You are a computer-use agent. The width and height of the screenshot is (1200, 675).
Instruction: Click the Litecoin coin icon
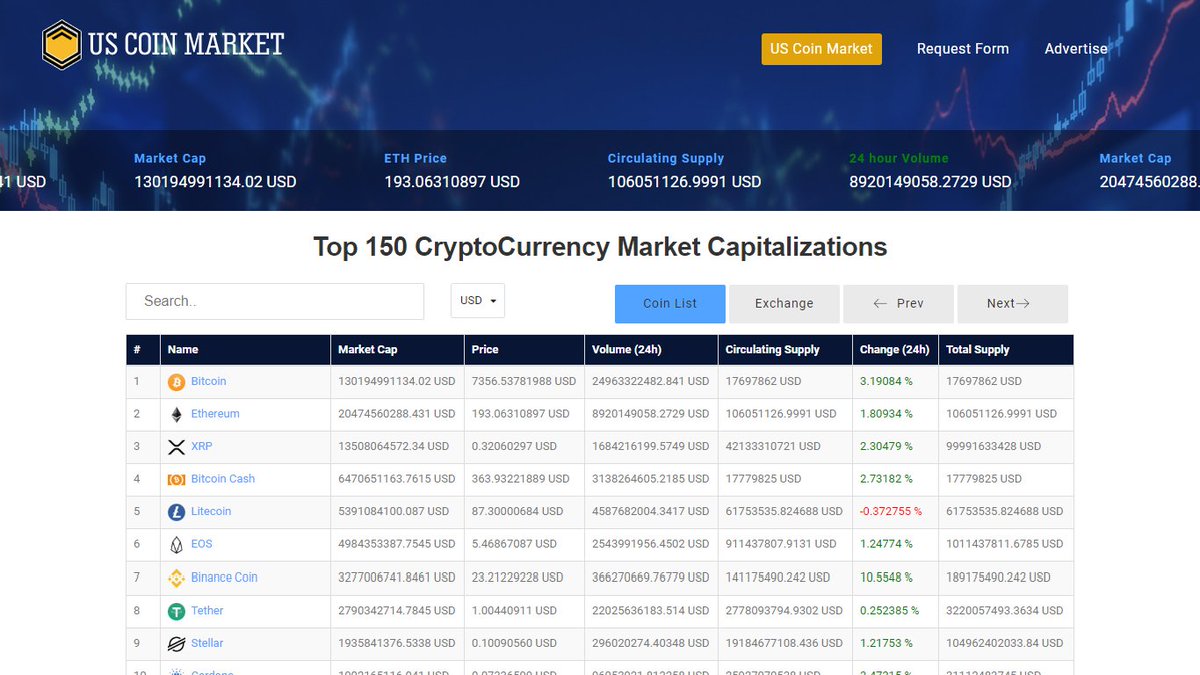click(176, 512)
